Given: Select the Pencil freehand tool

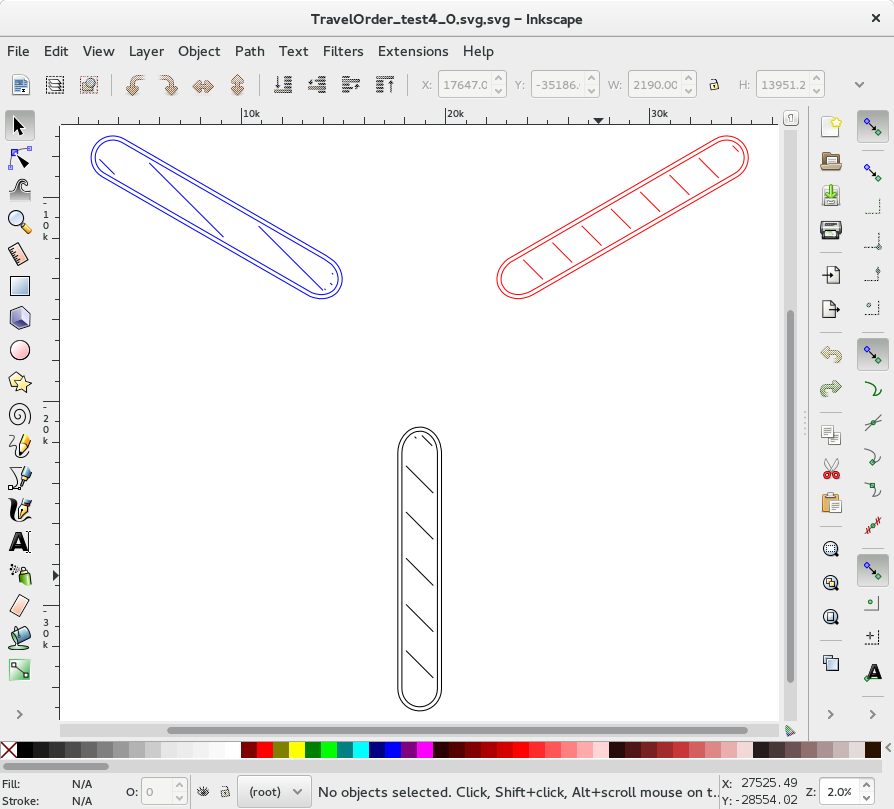Looking at the screenshot, I should coord(19,446).
